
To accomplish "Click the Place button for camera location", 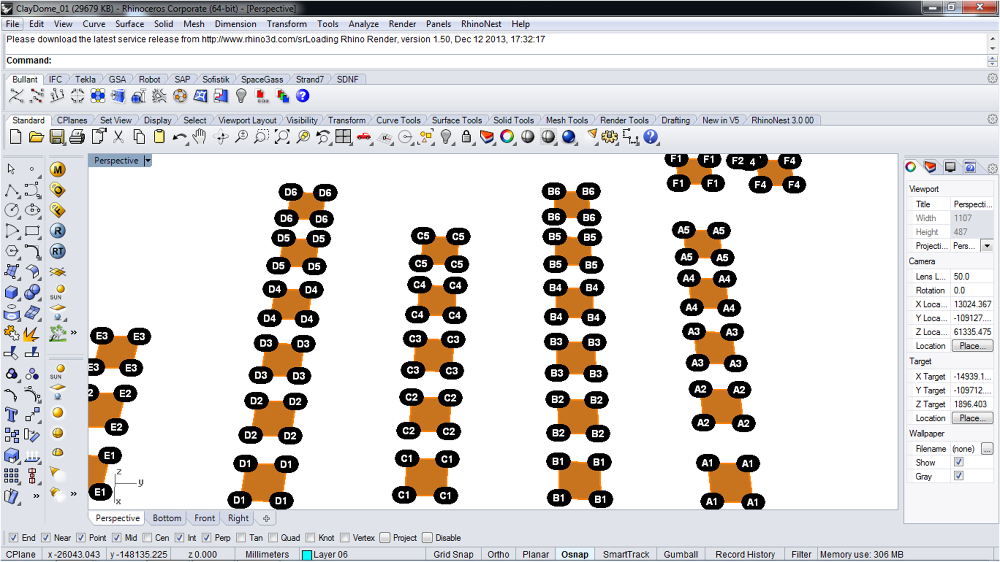I will pos(971,346).
